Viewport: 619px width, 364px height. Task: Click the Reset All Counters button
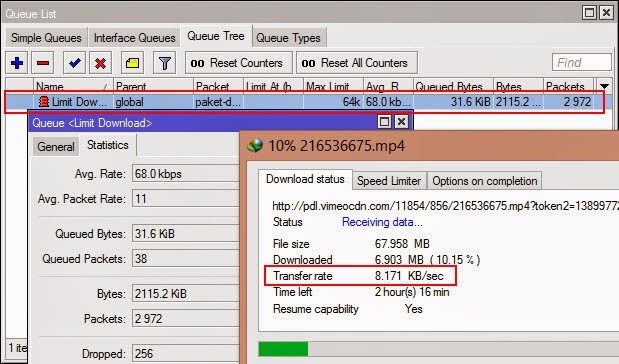click(357, 63)
